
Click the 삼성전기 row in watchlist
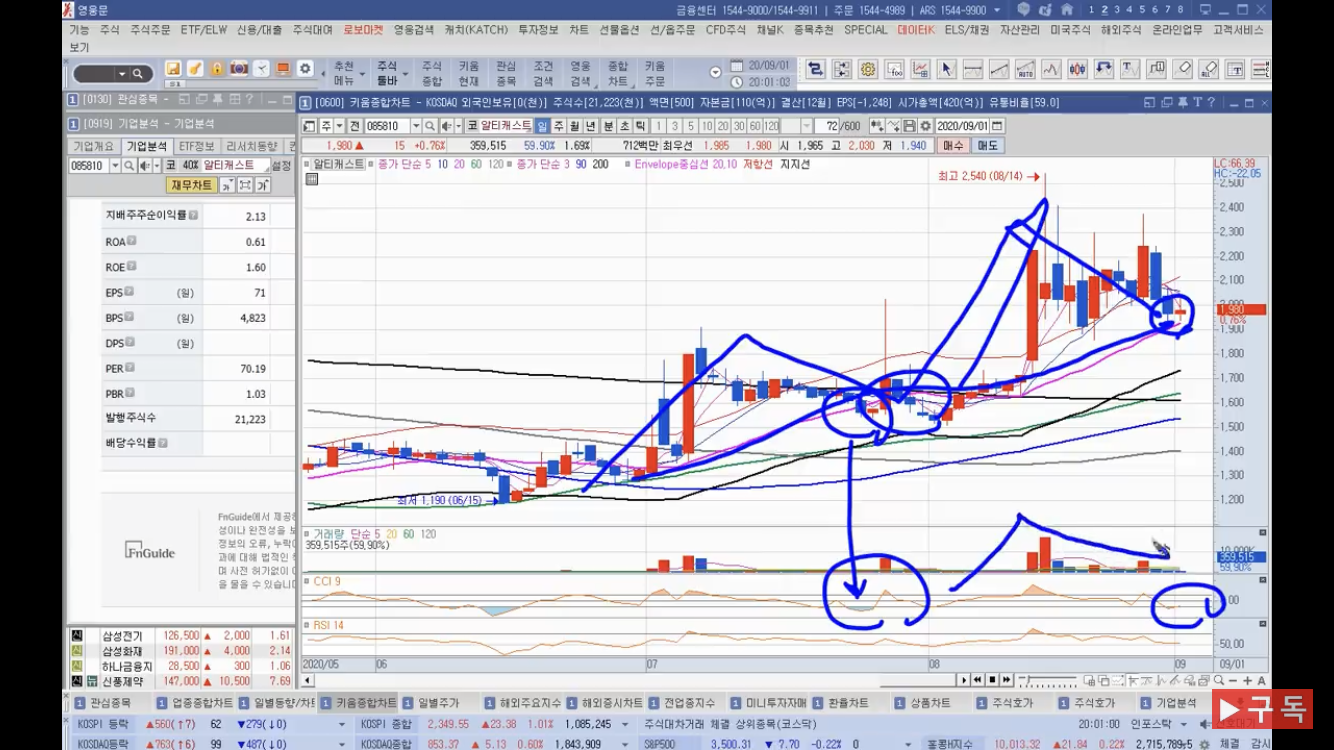(x=182, y=636)
